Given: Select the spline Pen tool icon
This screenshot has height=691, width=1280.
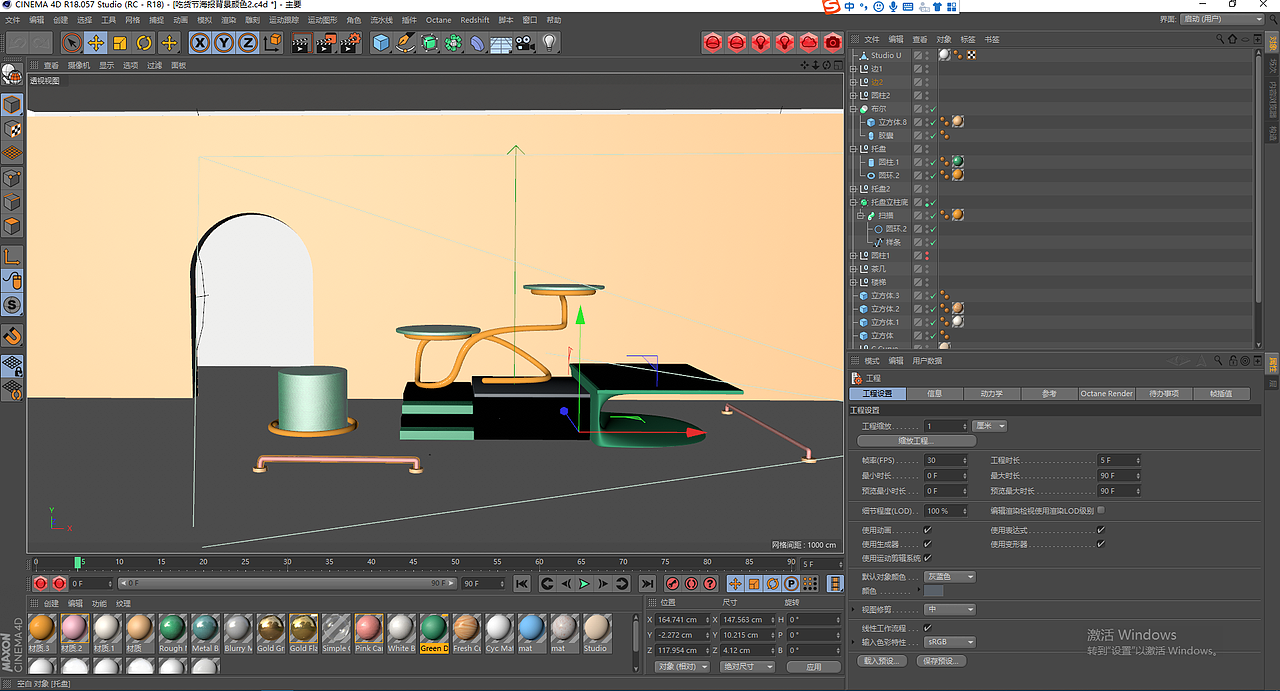Looking at the screenshot, I should point(405,43).
